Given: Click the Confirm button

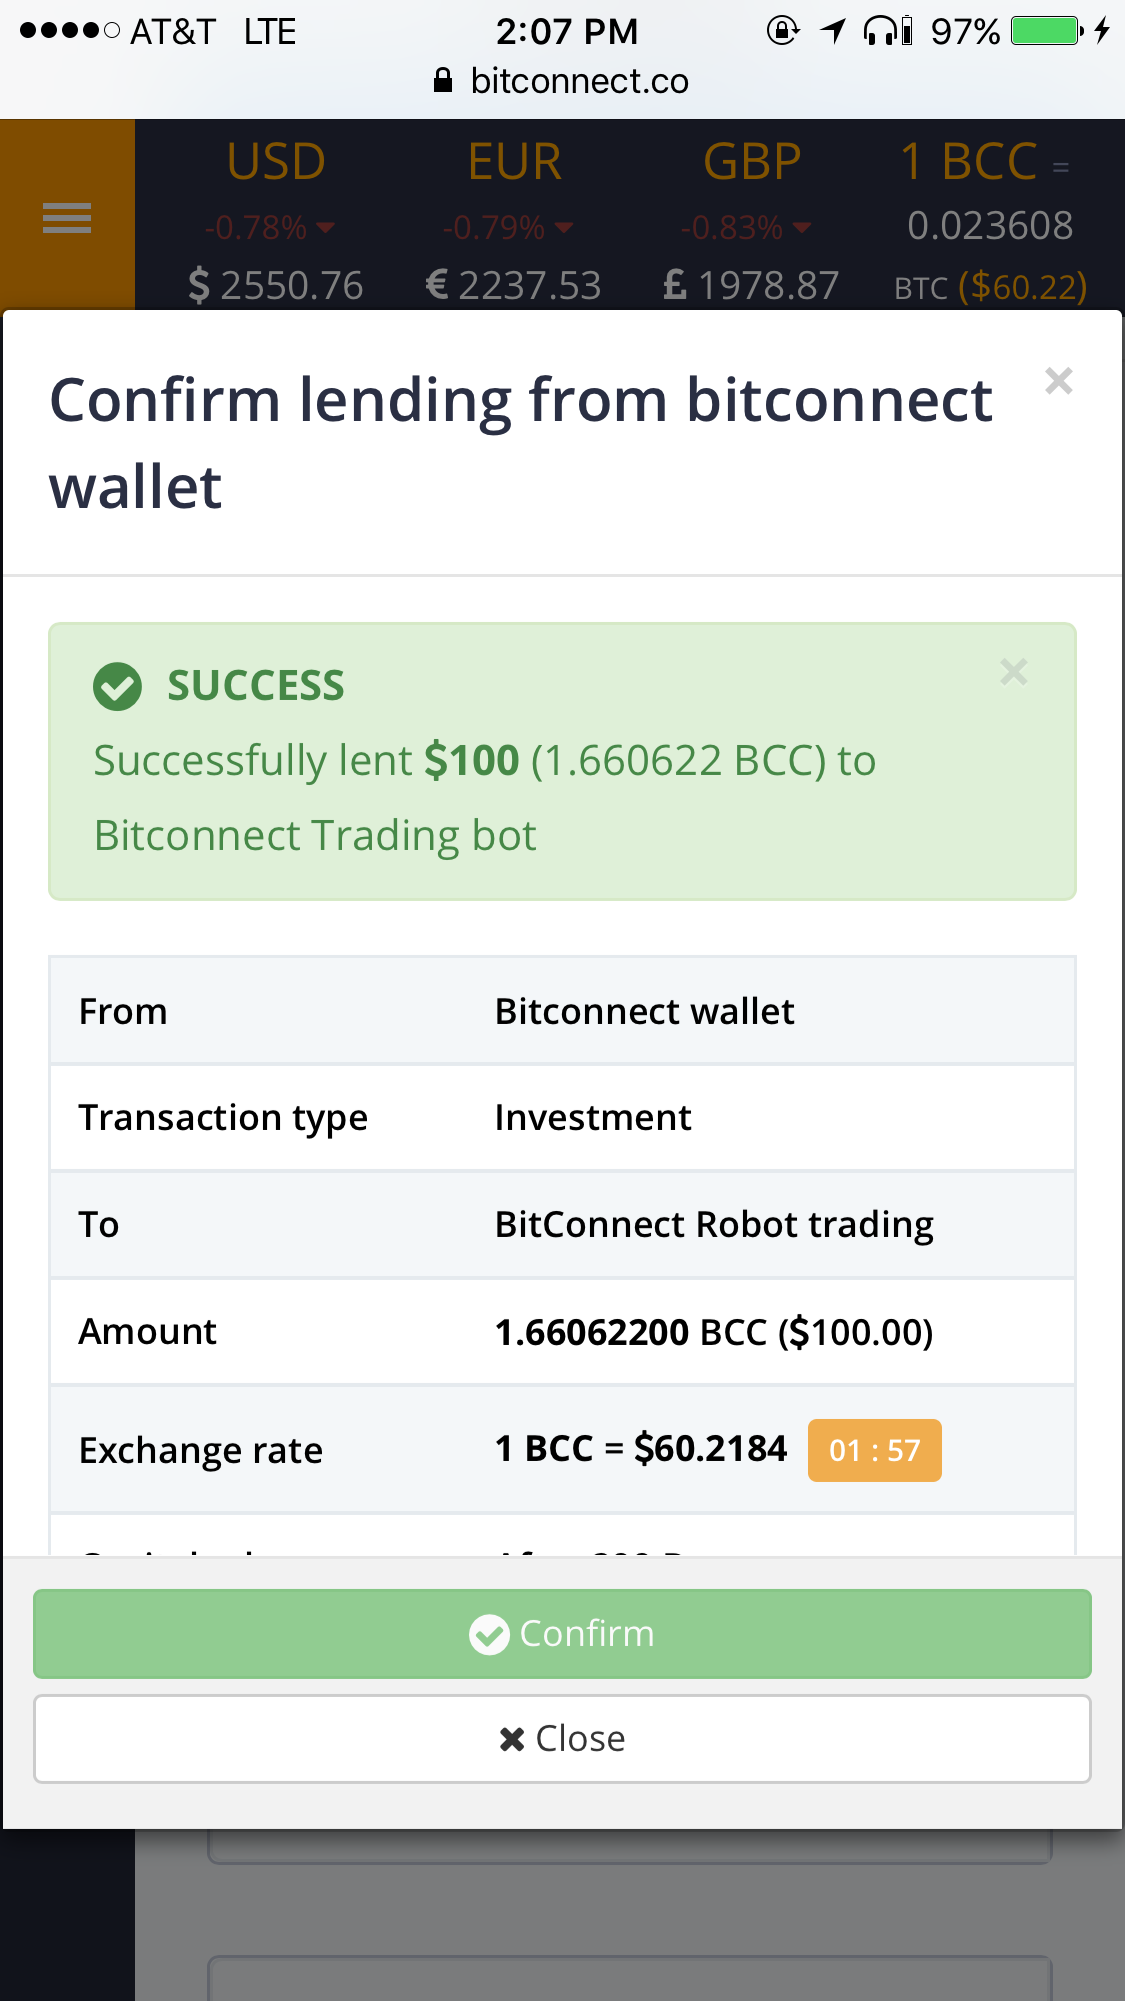Looking at the screenshot, I should tap(562, 1634).
